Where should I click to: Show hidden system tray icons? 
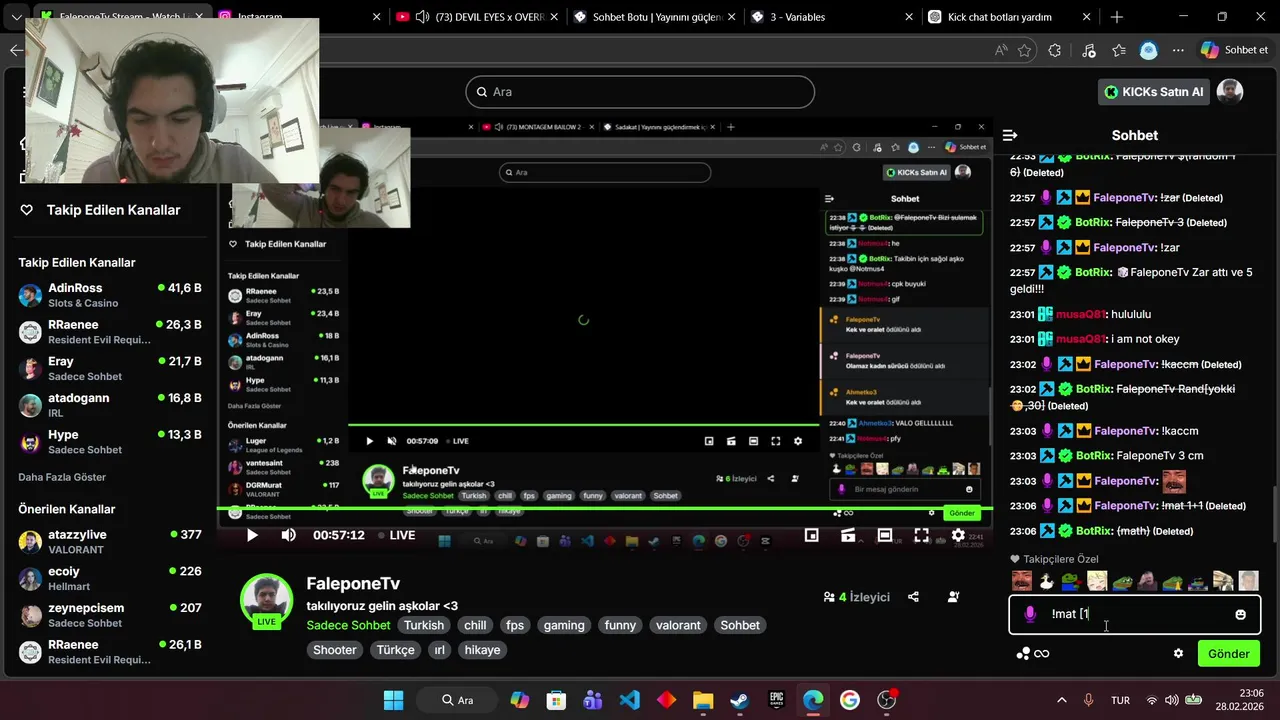pyautogui.click(x=1061, y=700)
